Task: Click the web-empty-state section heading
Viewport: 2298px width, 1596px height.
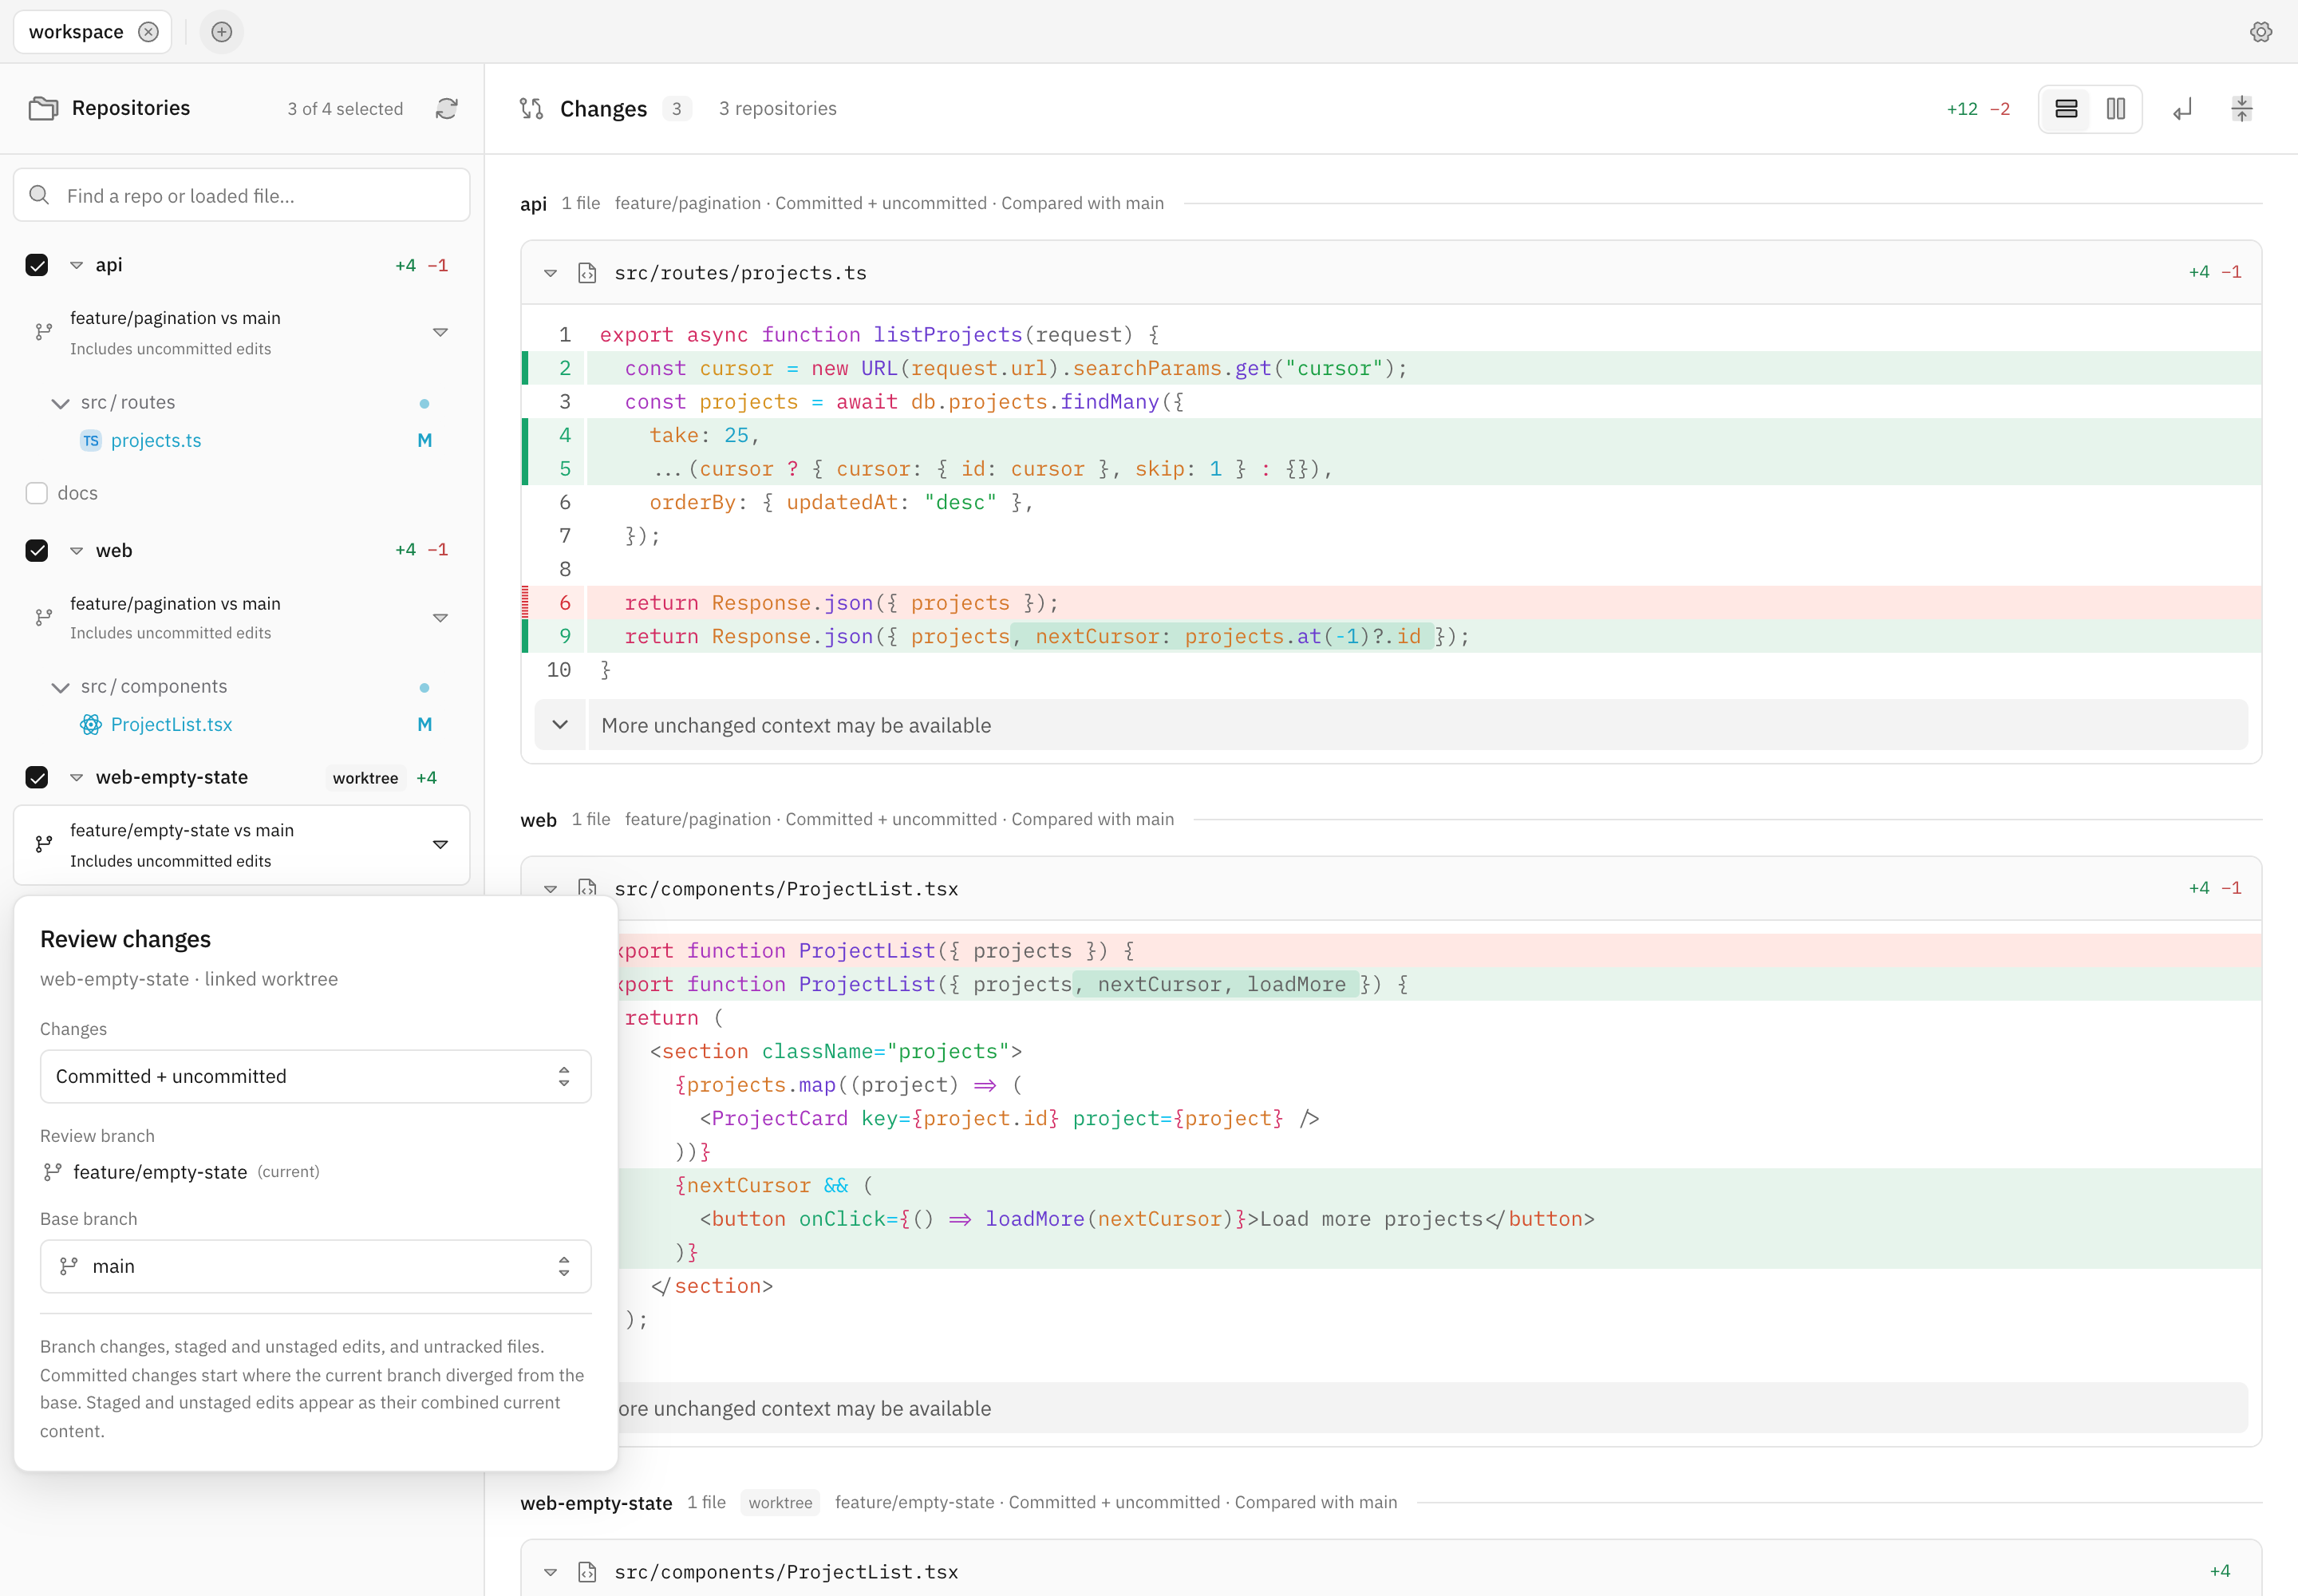Action: click(x=596, y=1503)
